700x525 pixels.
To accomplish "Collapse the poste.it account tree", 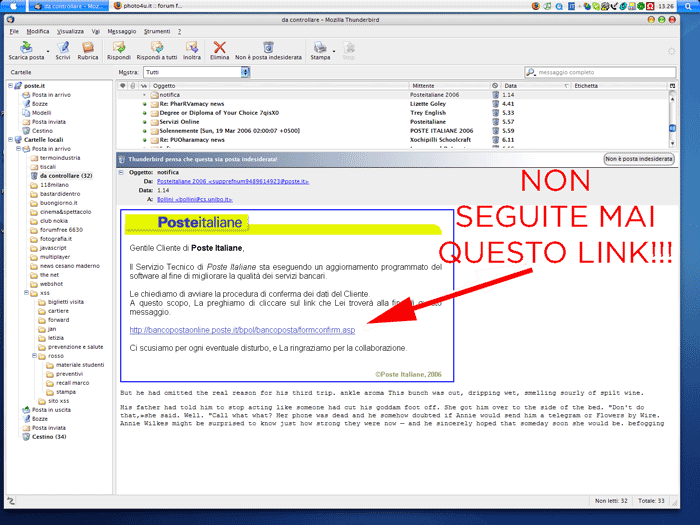I will click(x=10, y=85).
